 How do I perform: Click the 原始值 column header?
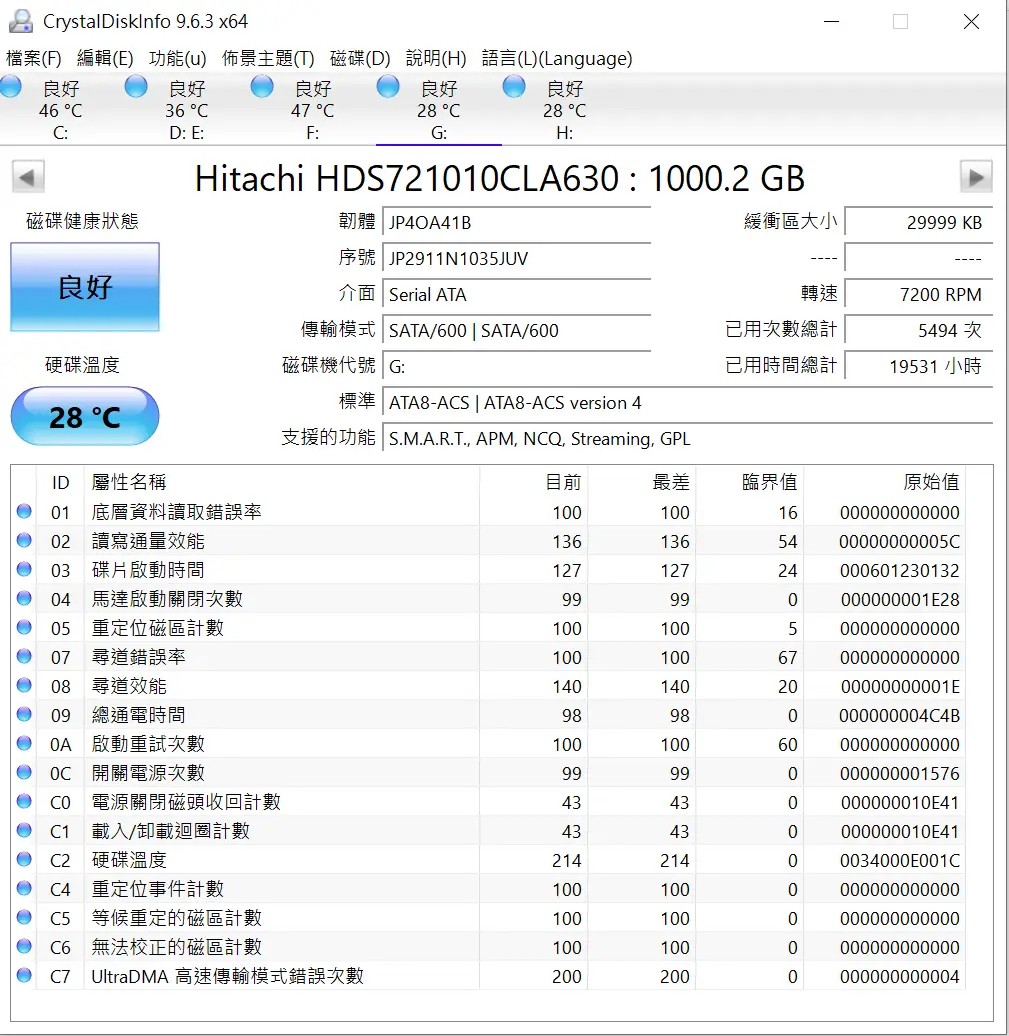[885, 482]
